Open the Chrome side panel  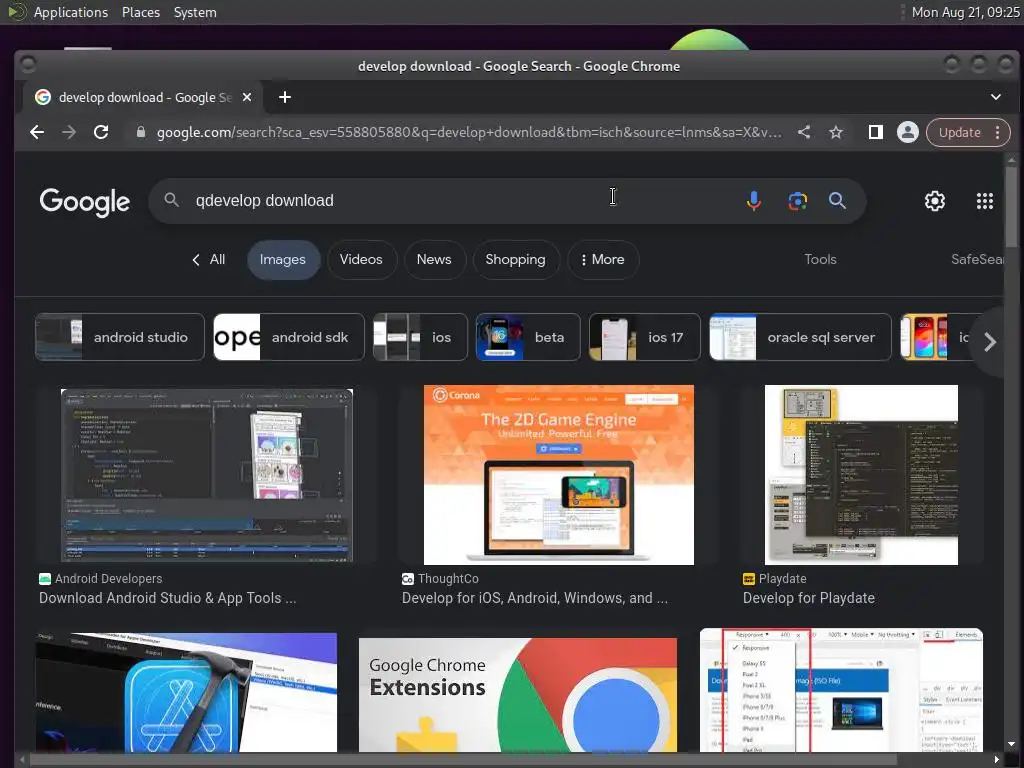pyautogui.click(x=876, y=133)
